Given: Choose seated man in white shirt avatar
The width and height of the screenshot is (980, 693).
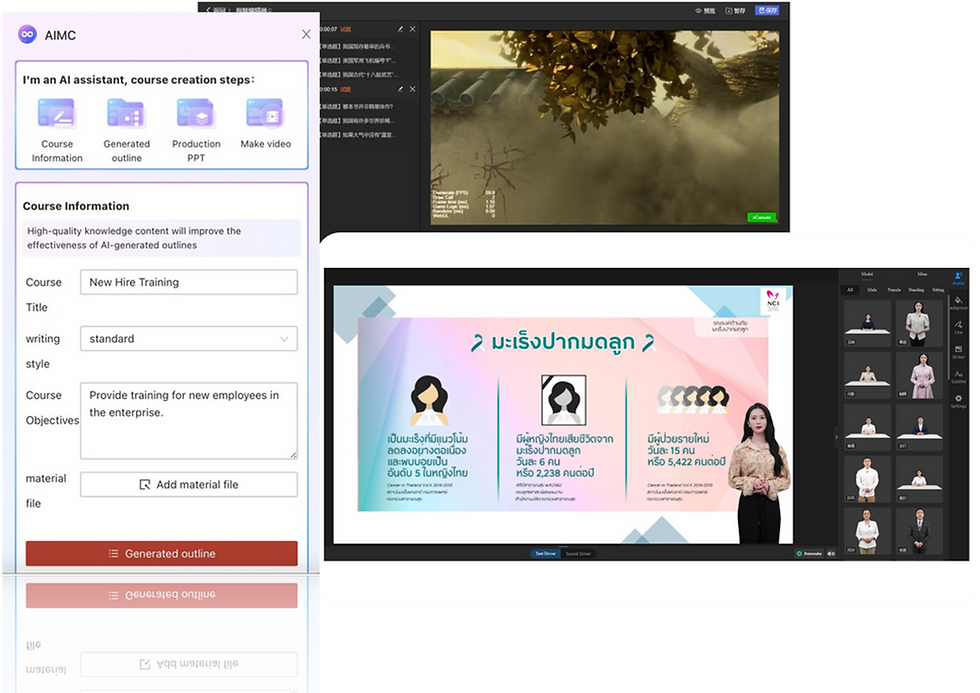Looking at the screenshot, I should (868, 427).
